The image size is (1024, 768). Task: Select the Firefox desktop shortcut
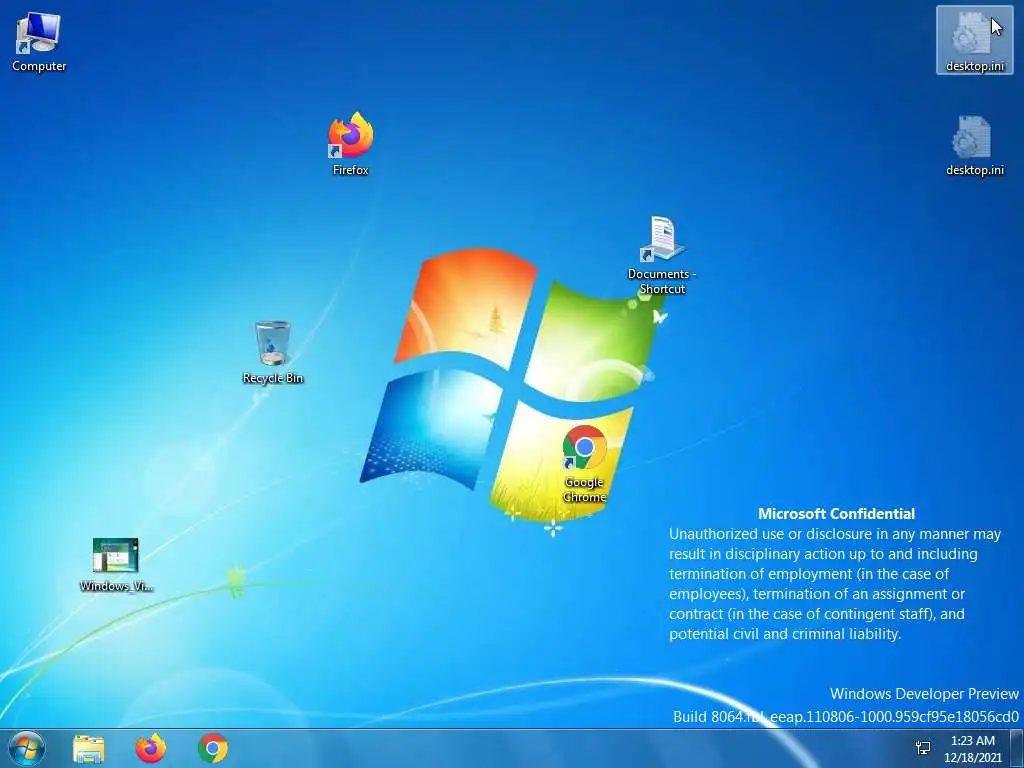coord(351,144)
